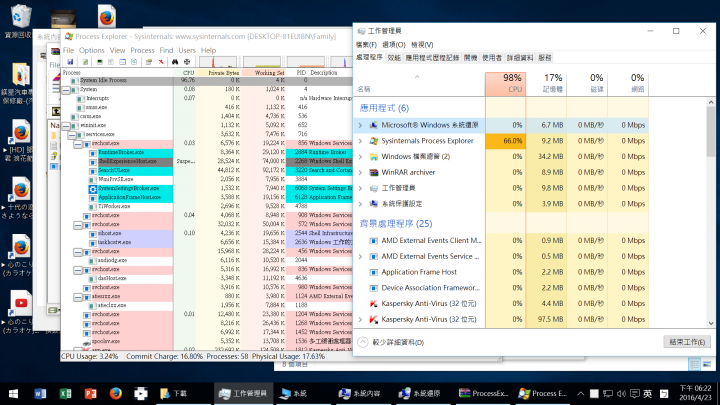Open the 檢視(V) menu in Task Manager
This screenshot has width=720, height=405.
point(422,45)
